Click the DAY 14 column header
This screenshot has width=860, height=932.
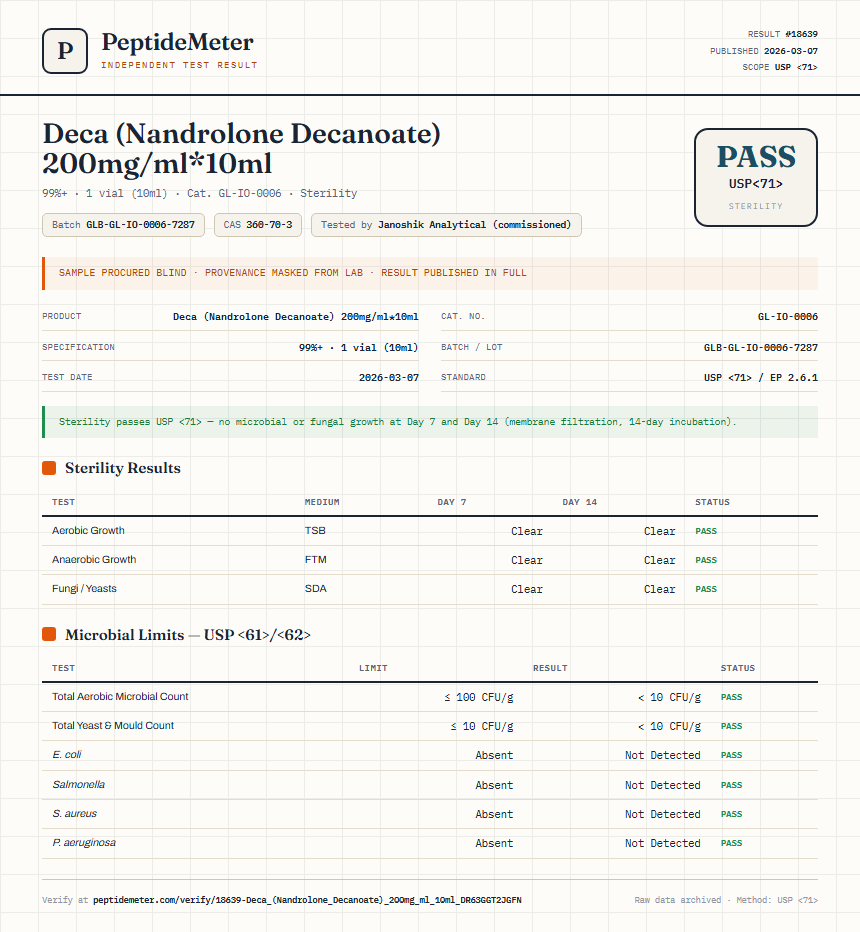(x=579, y=502)
